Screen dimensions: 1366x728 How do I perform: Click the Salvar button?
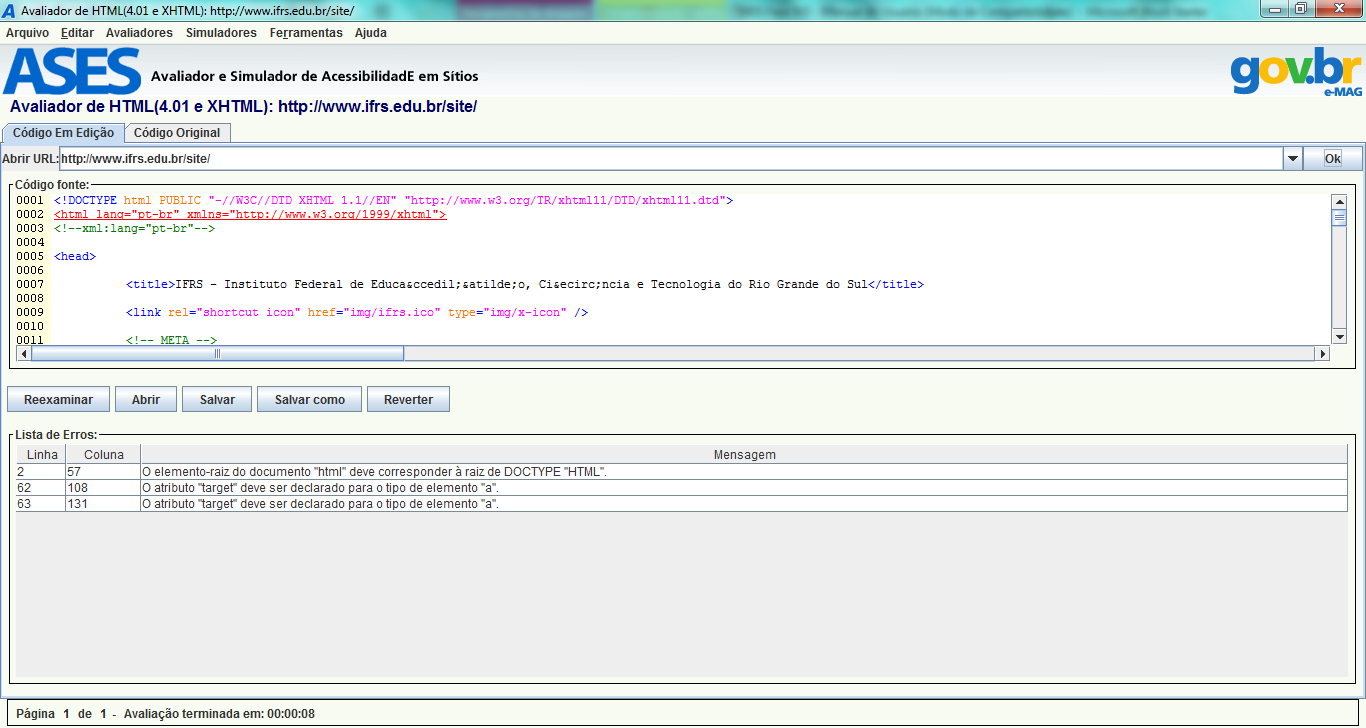(x=217, y=399)
